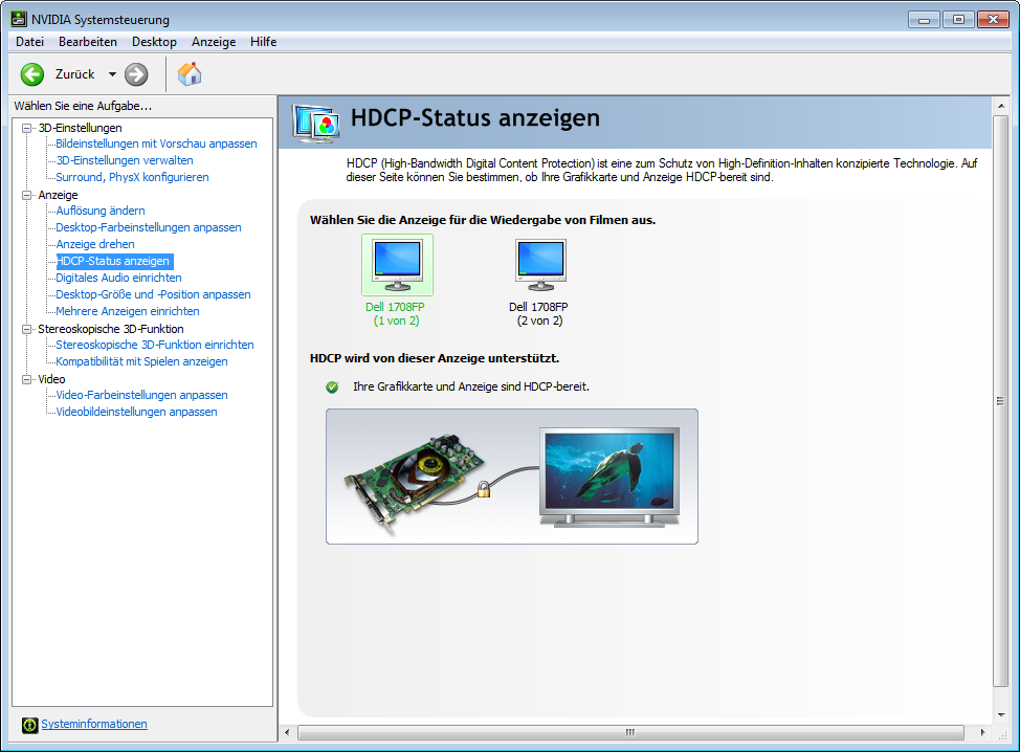Open Stereoskopische 3D-Funktion einrichten
This screenshot has width=1020, height=752.
155,345
